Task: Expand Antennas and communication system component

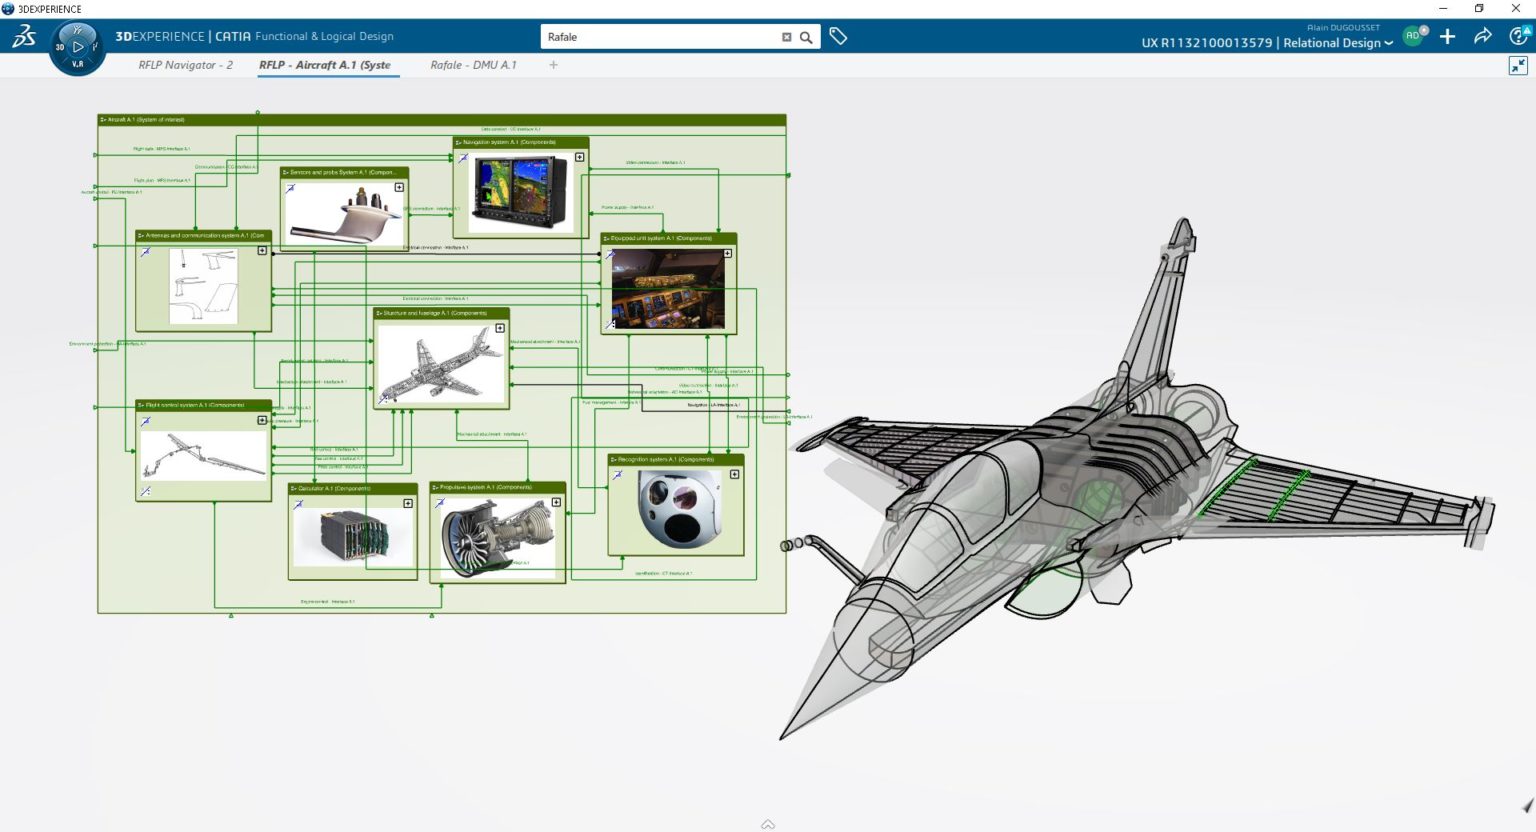Action: coord(262,251)
